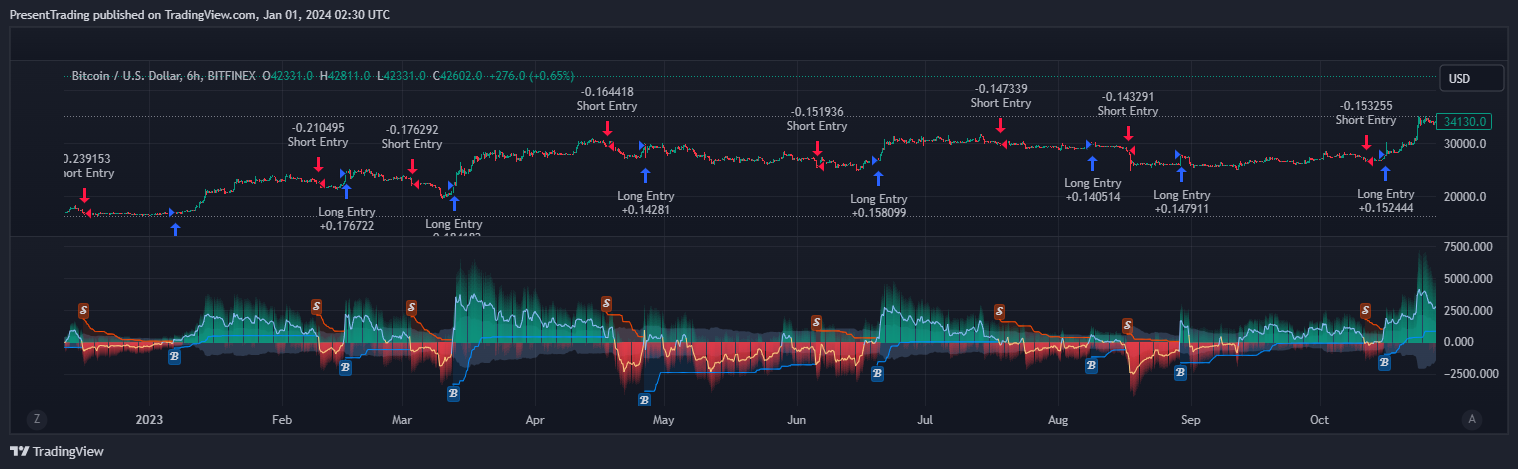This screenshot has height=469, width=1518.
Task: Select the -0.210495 Short Entry label
Action: click(318, 135)
